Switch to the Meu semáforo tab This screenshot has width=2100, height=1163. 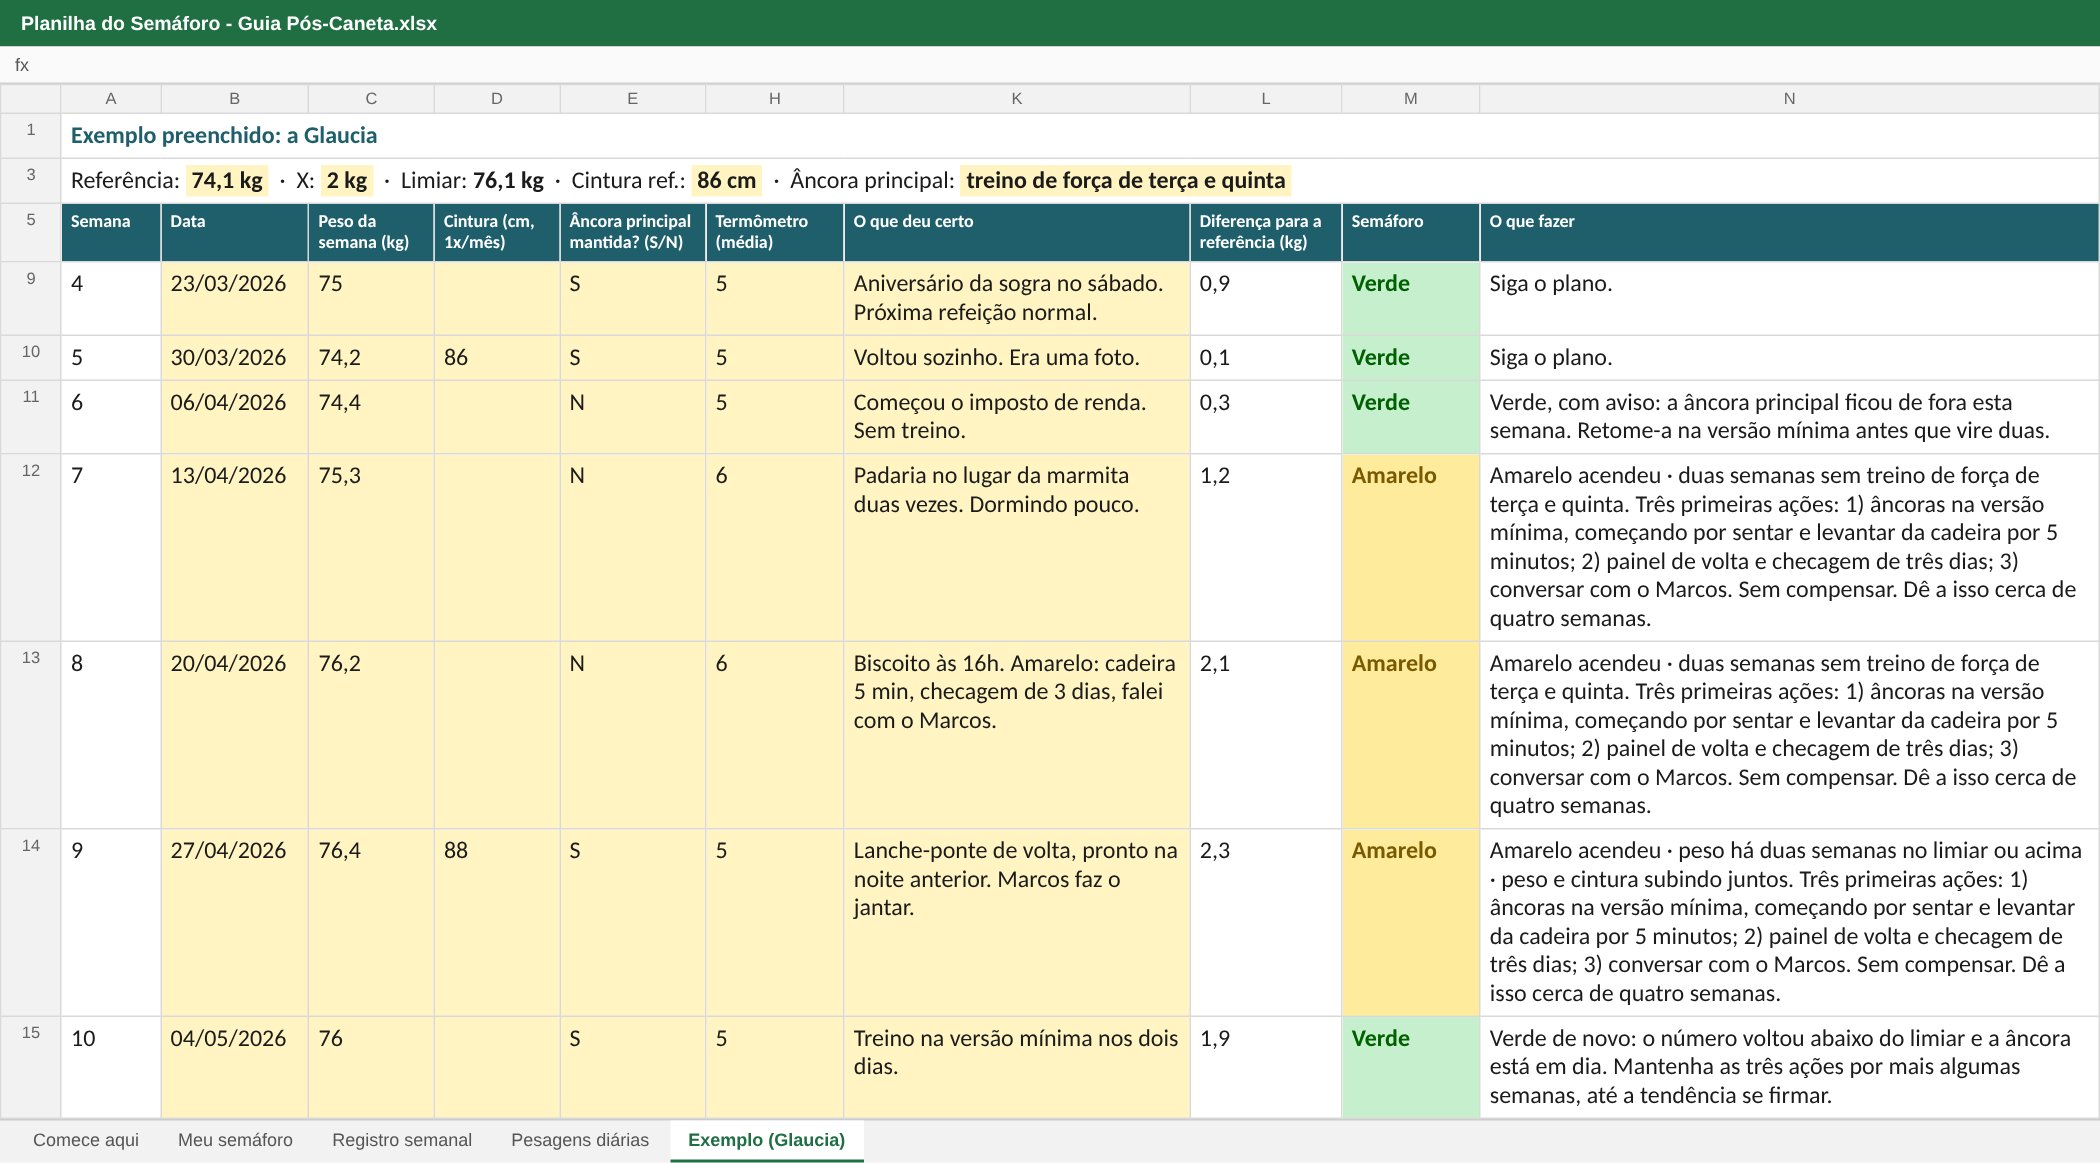(235, 1140)
